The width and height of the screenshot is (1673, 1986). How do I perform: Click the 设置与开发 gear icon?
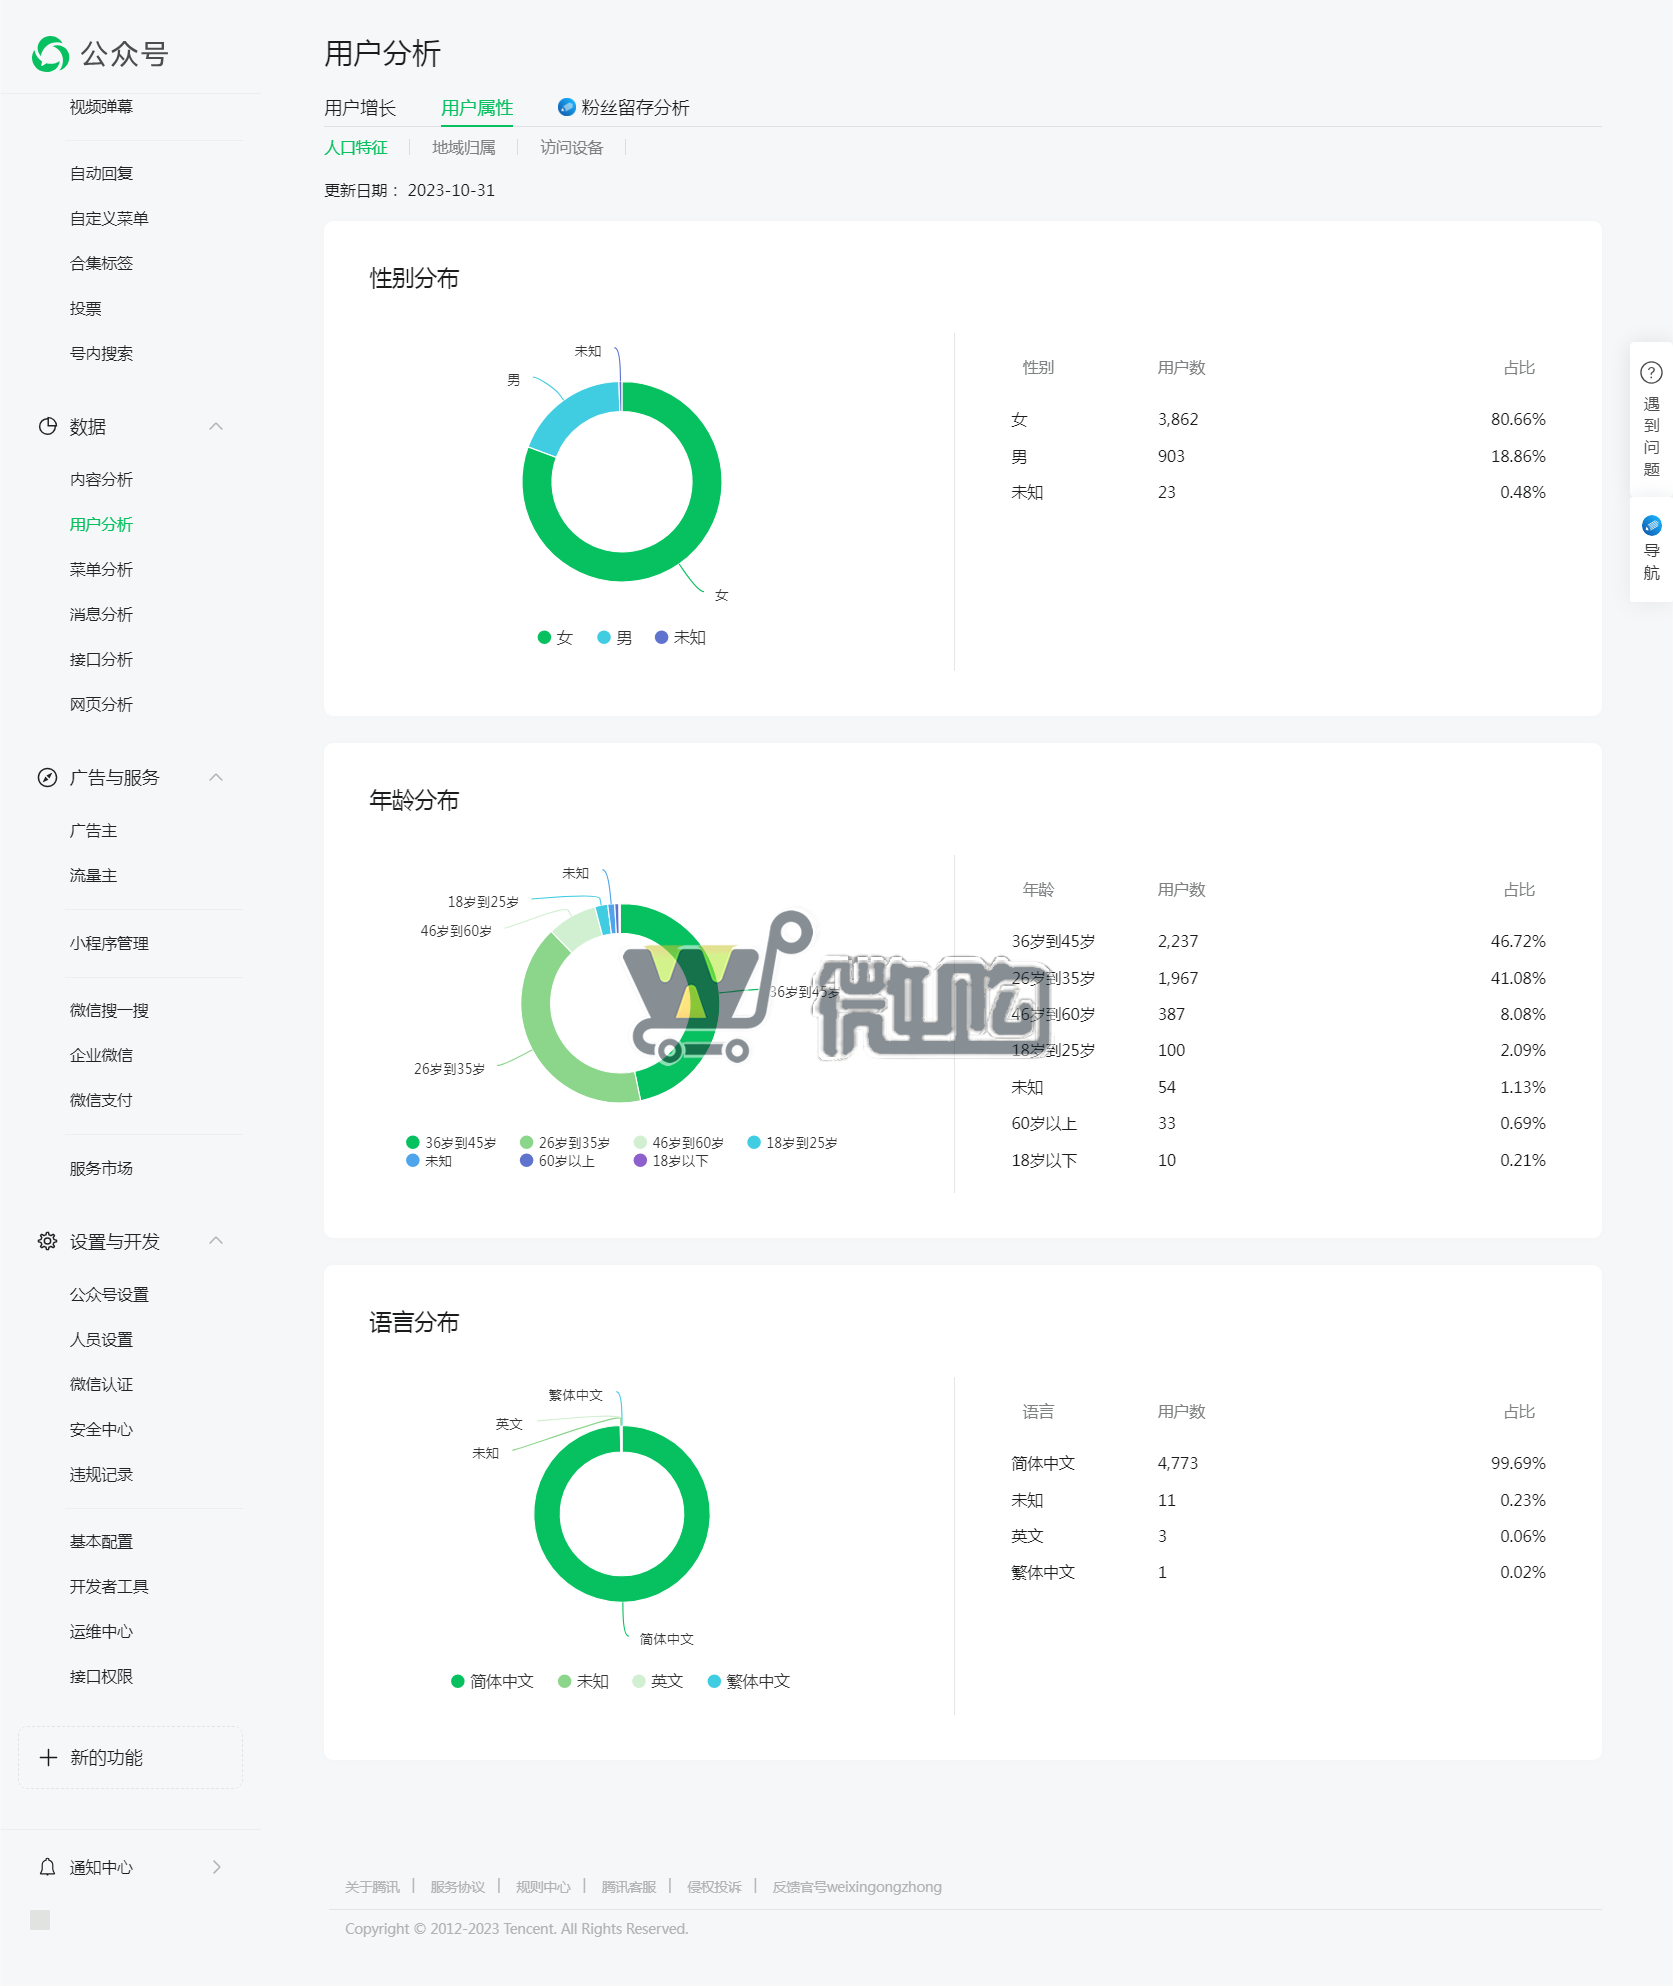click(x=47, y=1241)
